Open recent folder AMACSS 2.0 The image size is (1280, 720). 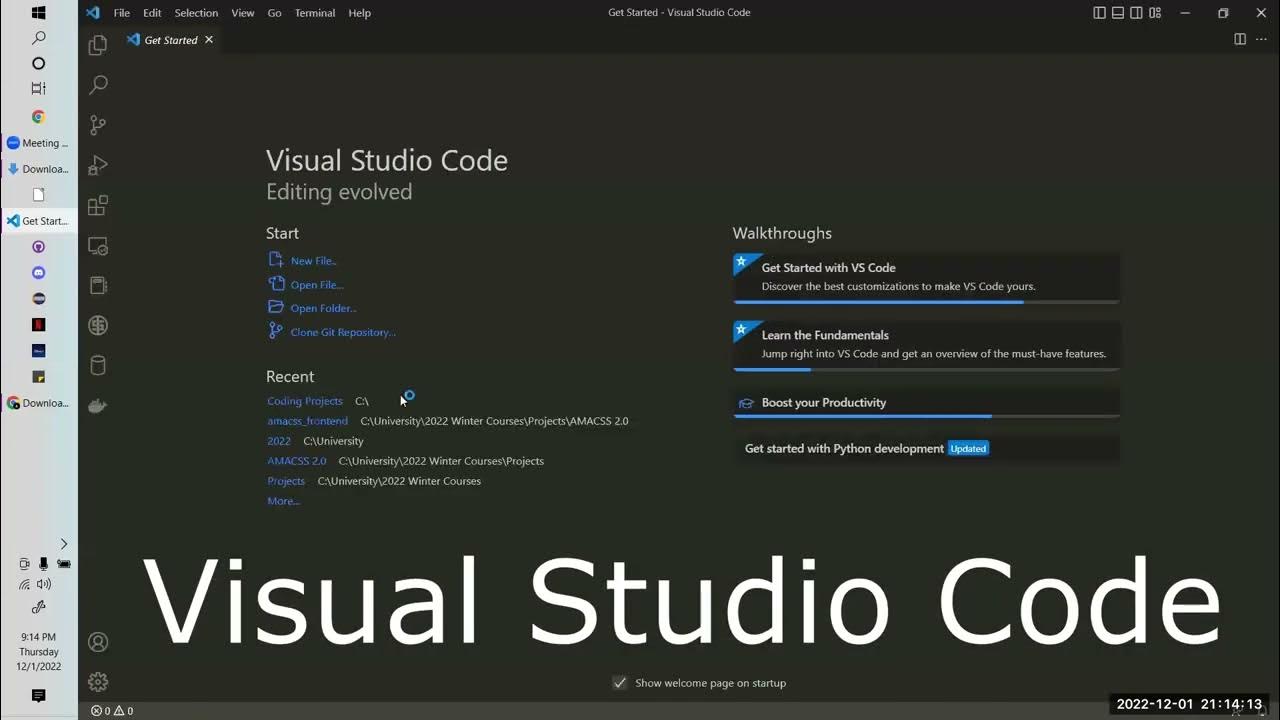point(297,461)
